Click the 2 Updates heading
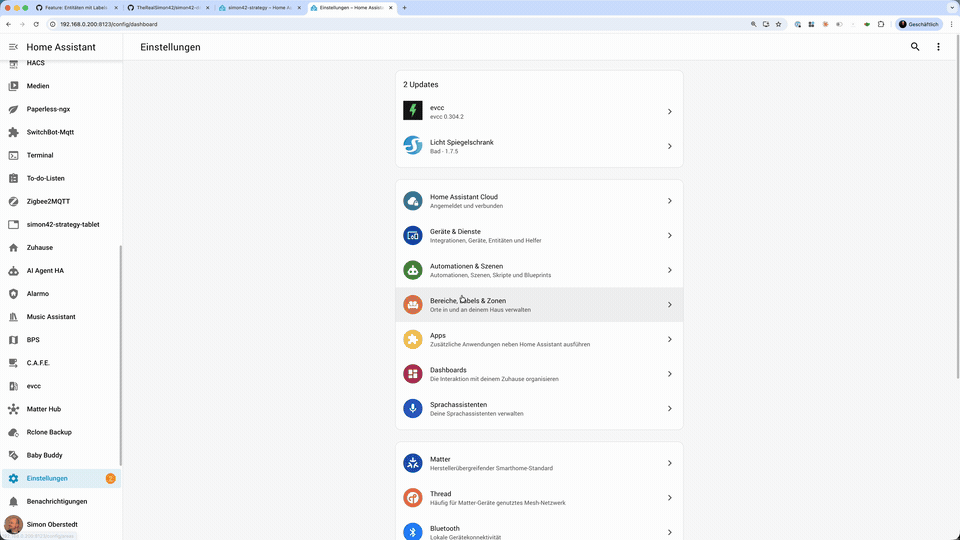The image size is (960, 540). (421, 84)
